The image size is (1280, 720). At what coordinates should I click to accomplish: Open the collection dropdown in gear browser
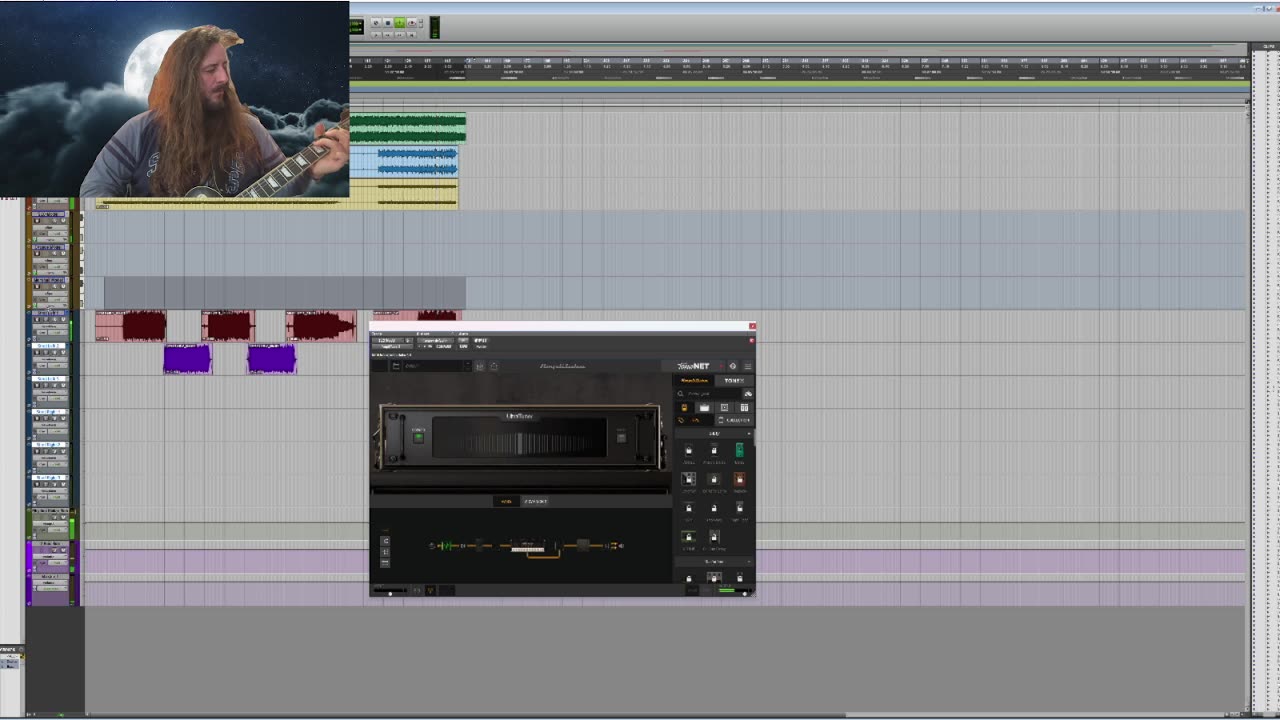(734, 420)
